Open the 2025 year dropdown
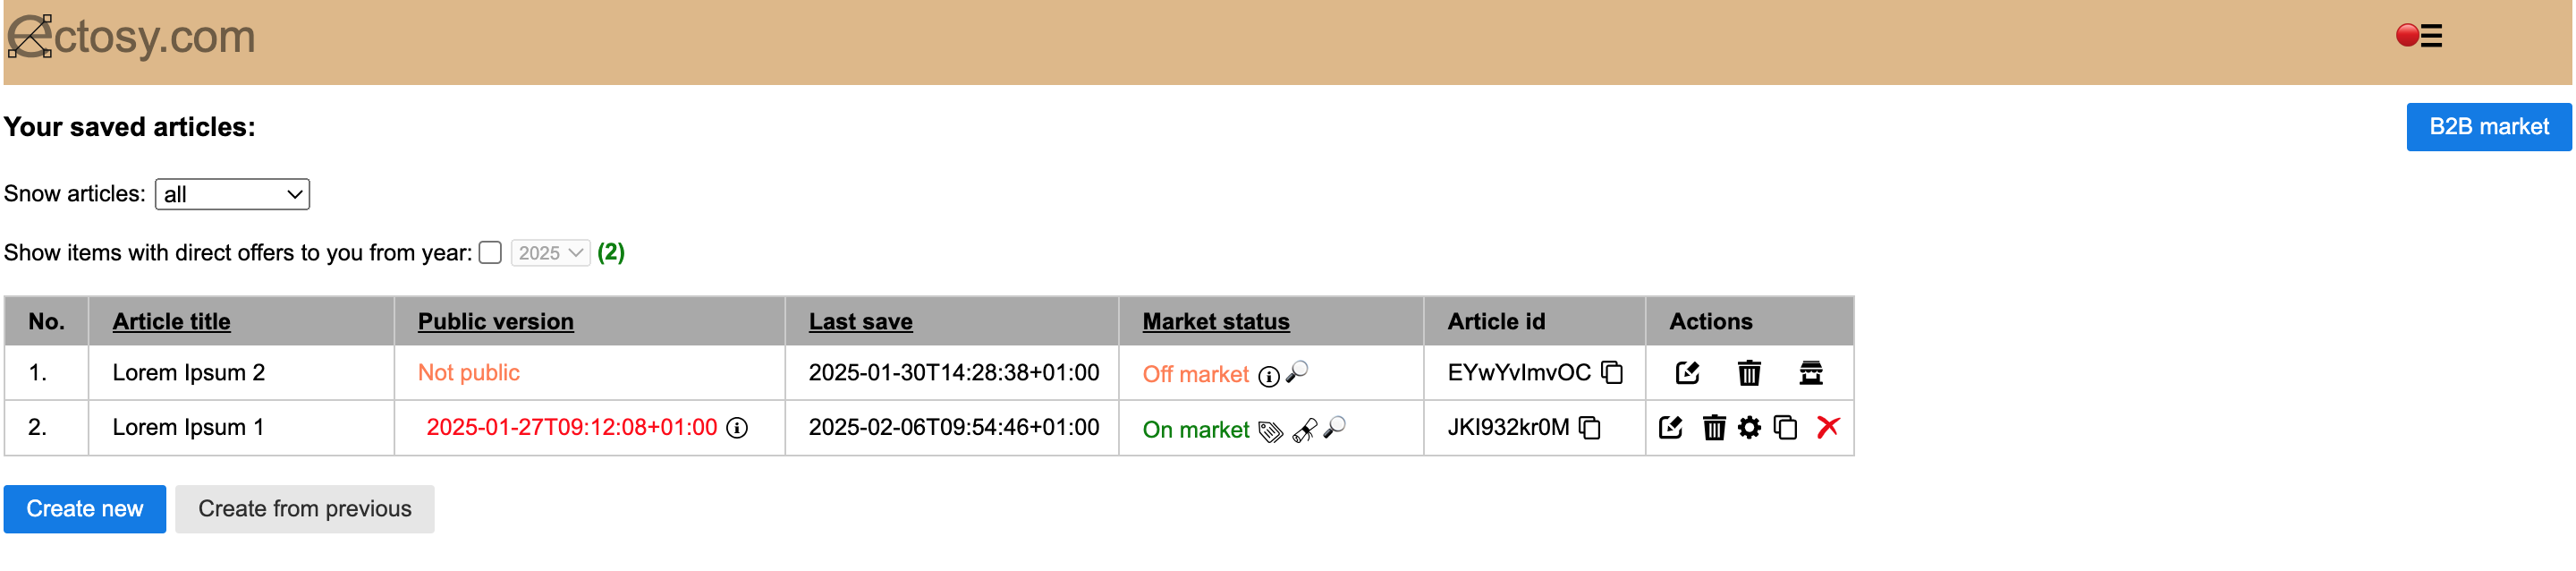Viewport: 2576px width, 571px height. tap(550, 253)
